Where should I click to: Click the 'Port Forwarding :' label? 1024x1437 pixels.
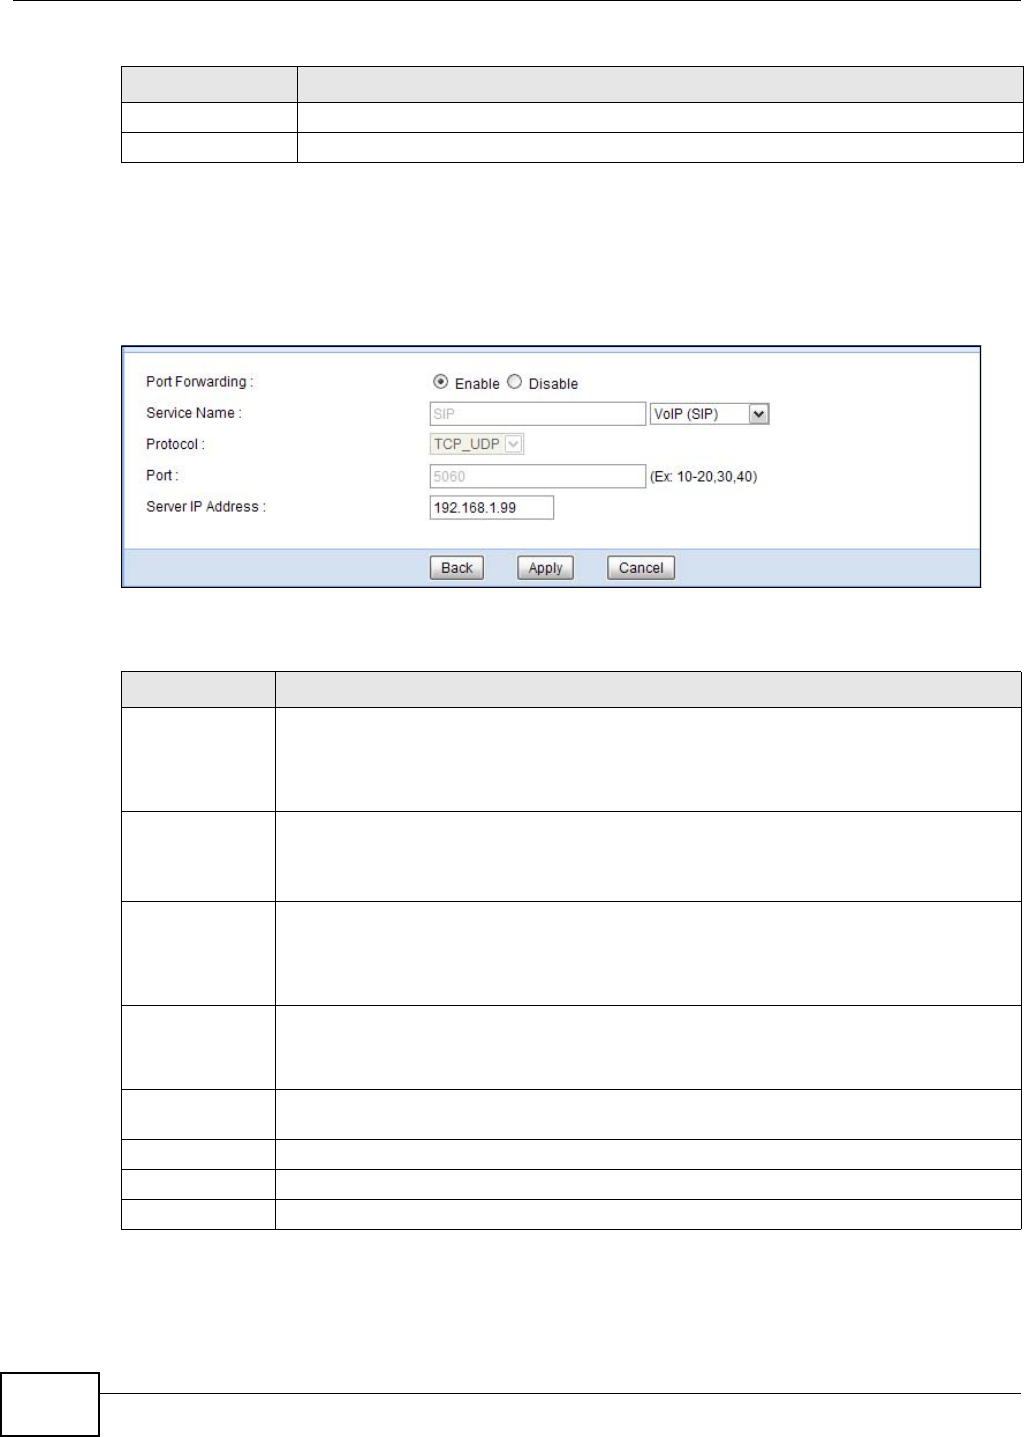[200, 382]
